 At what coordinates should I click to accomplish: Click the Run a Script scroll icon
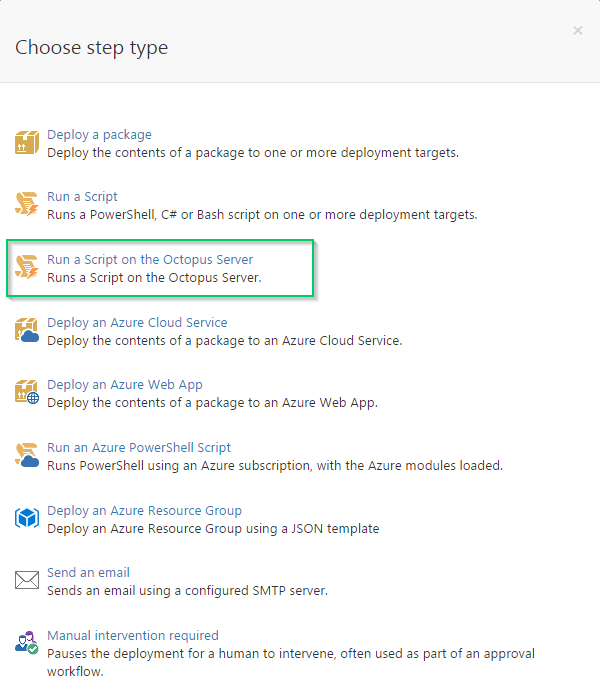27,204
